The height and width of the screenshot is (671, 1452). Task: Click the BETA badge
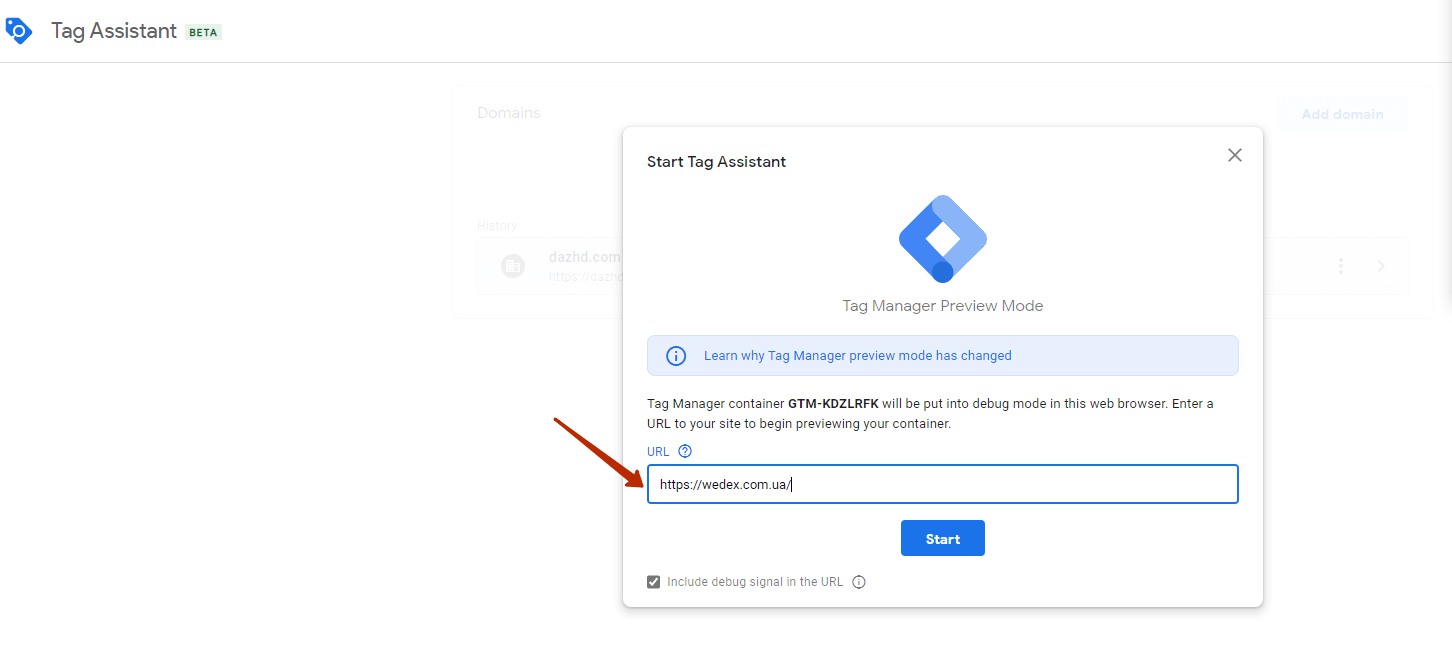204,32
